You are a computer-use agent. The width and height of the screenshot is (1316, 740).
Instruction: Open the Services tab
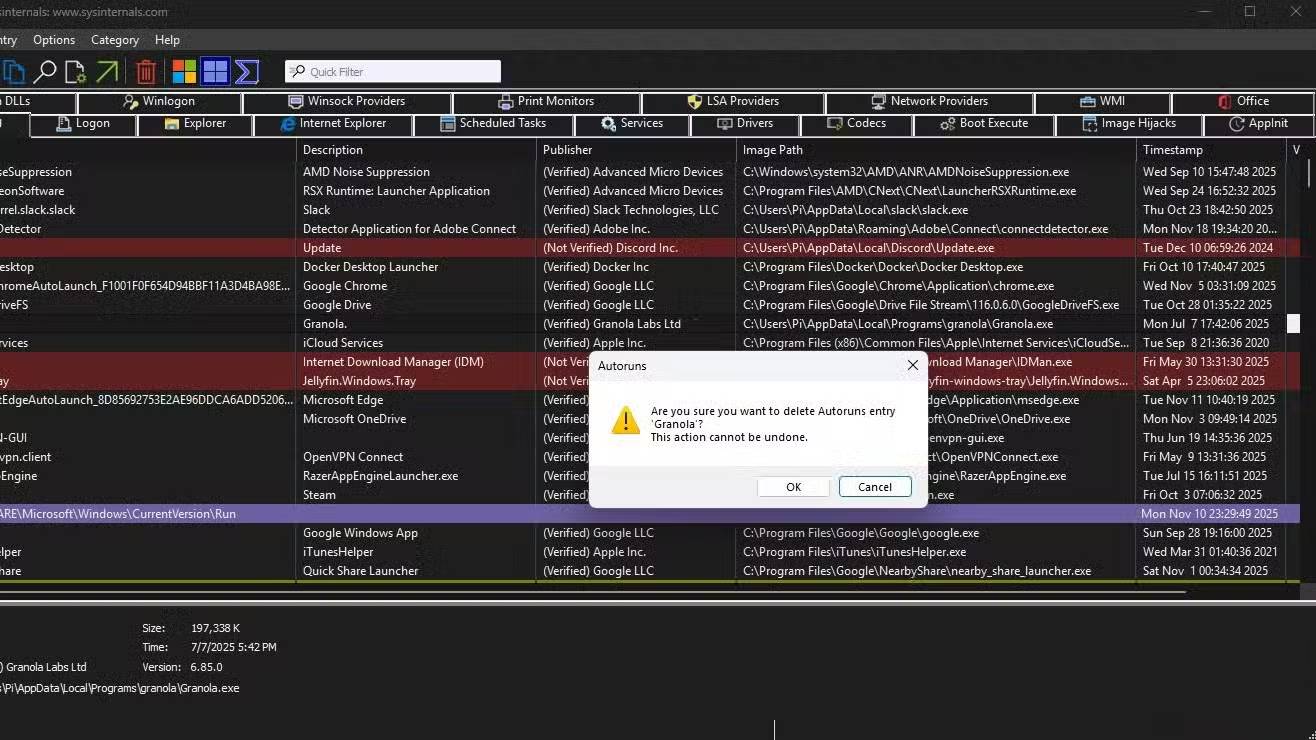[631, 123]
